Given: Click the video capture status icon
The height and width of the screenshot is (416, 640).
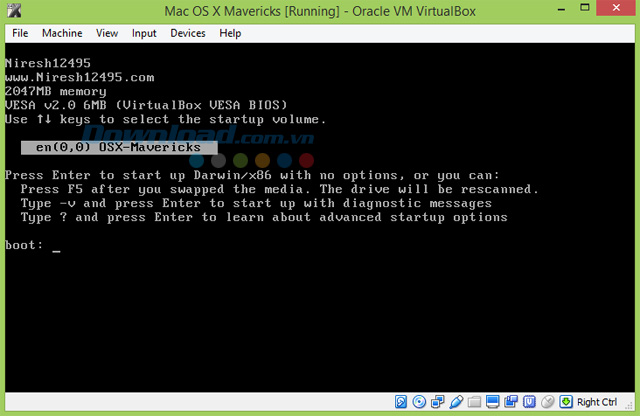Looking at the screenshot, I should coord(511,402).
